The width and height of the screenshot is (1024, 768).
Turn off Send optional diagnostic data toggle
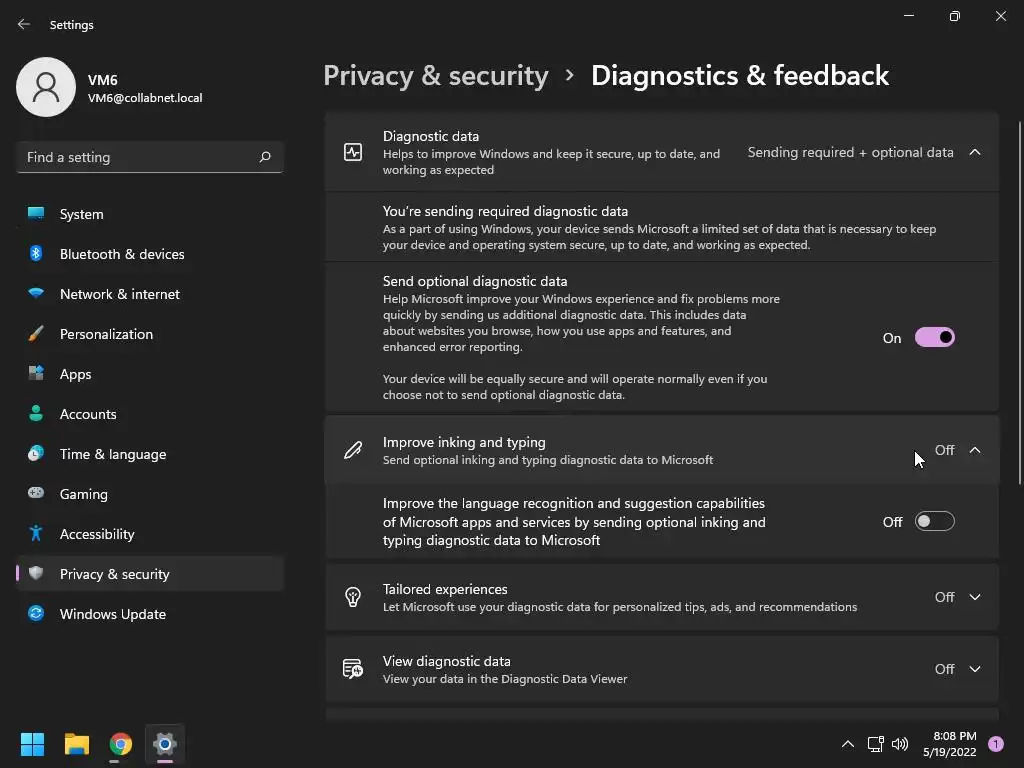point(934,338)
